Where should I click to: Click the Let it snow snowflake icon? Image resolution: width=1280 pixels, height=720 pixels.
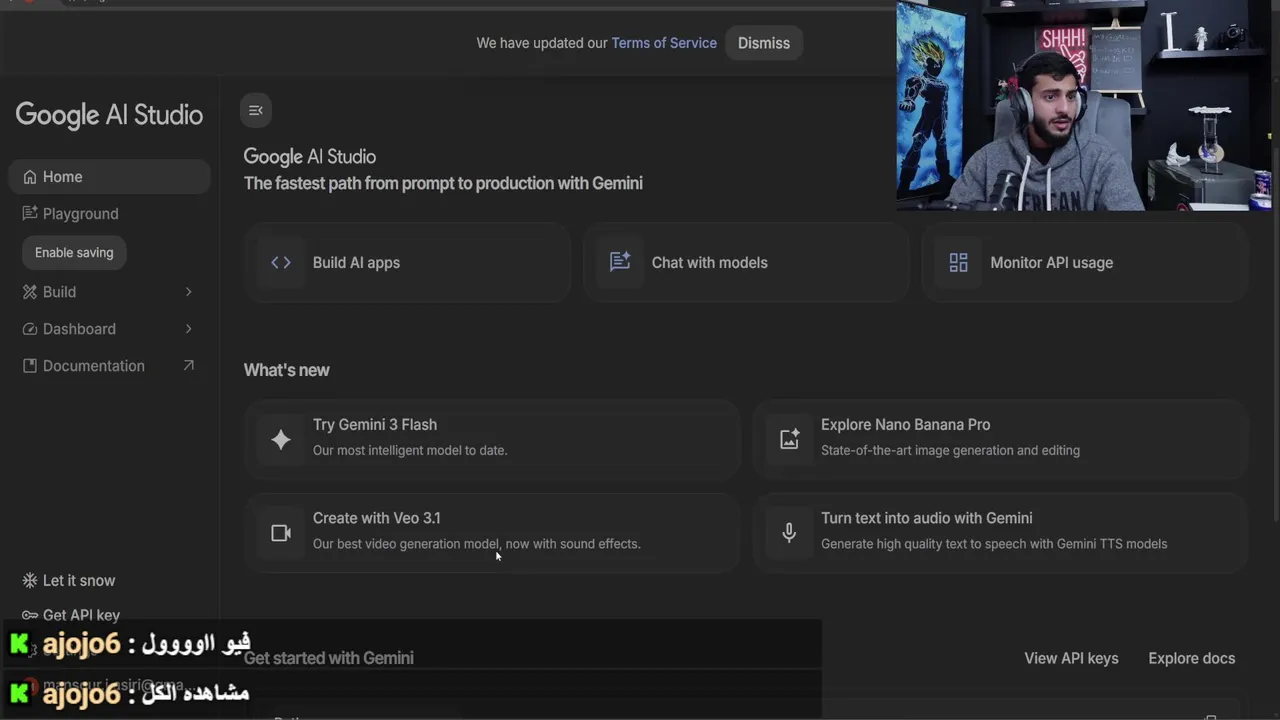pos(30,581)
